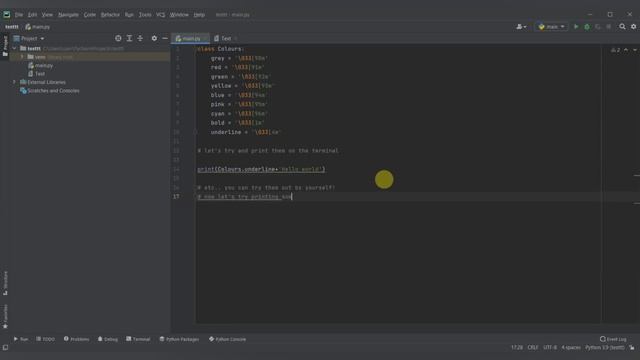Switch to the Text editor tab

pyautogui.click(x=223, y=38)
